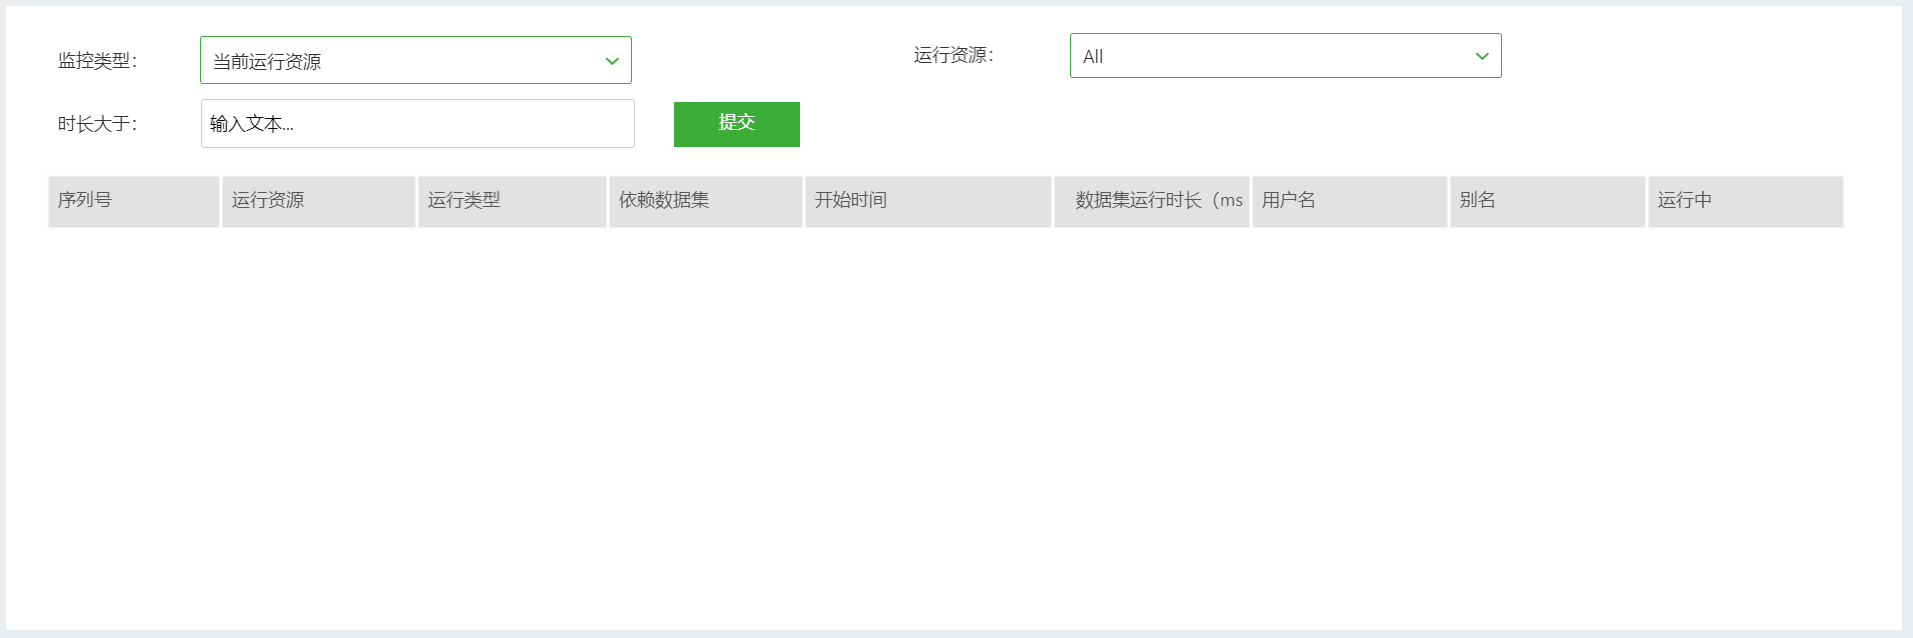Click the 监控类型 field label
Screen dimensions: 1913x638
pos(98,61)
